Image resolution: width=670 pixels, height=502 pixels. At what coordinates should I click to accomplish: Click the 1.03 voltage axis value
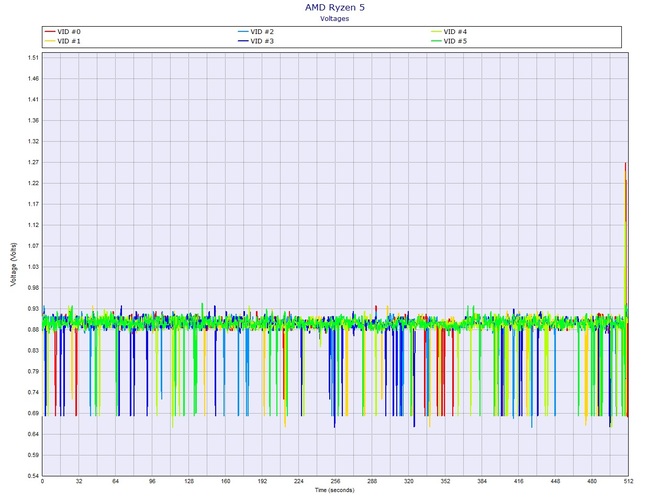pyautogui.click(x=34, y=267)
